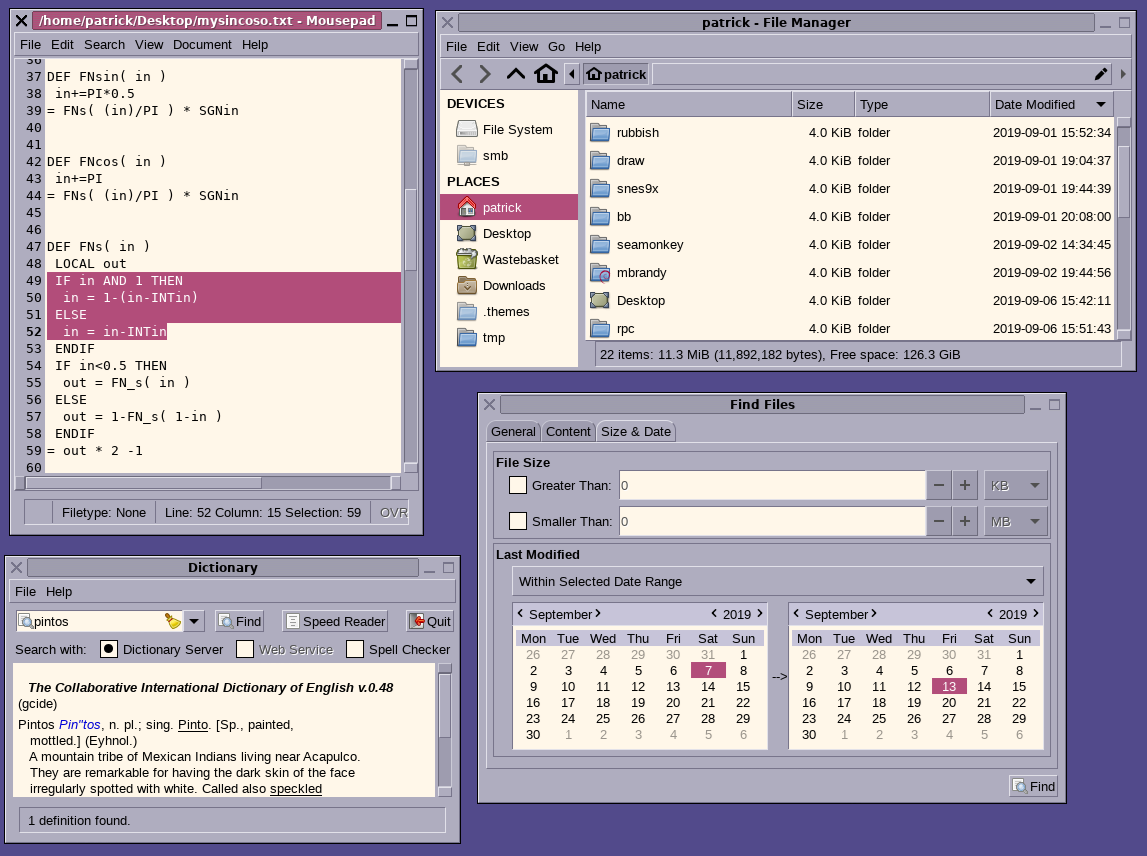
Task: Toggle path edit pencil icon in location bar
Action: click(x=1101, y=74)
